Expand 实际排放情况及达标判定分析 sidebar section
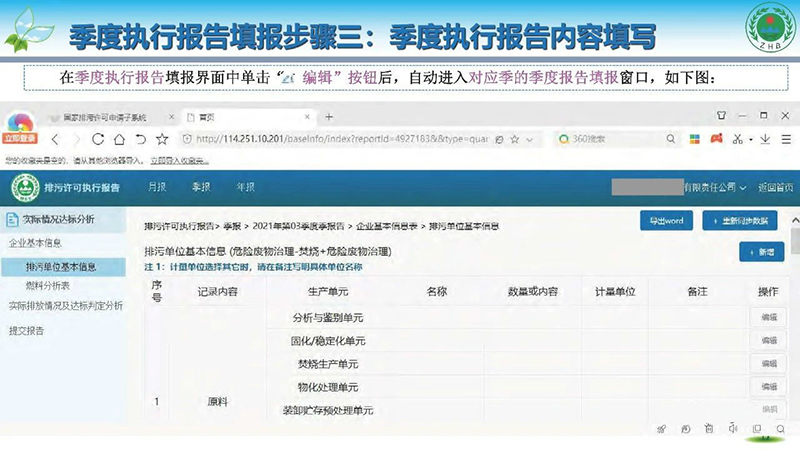 coord(65,306)
